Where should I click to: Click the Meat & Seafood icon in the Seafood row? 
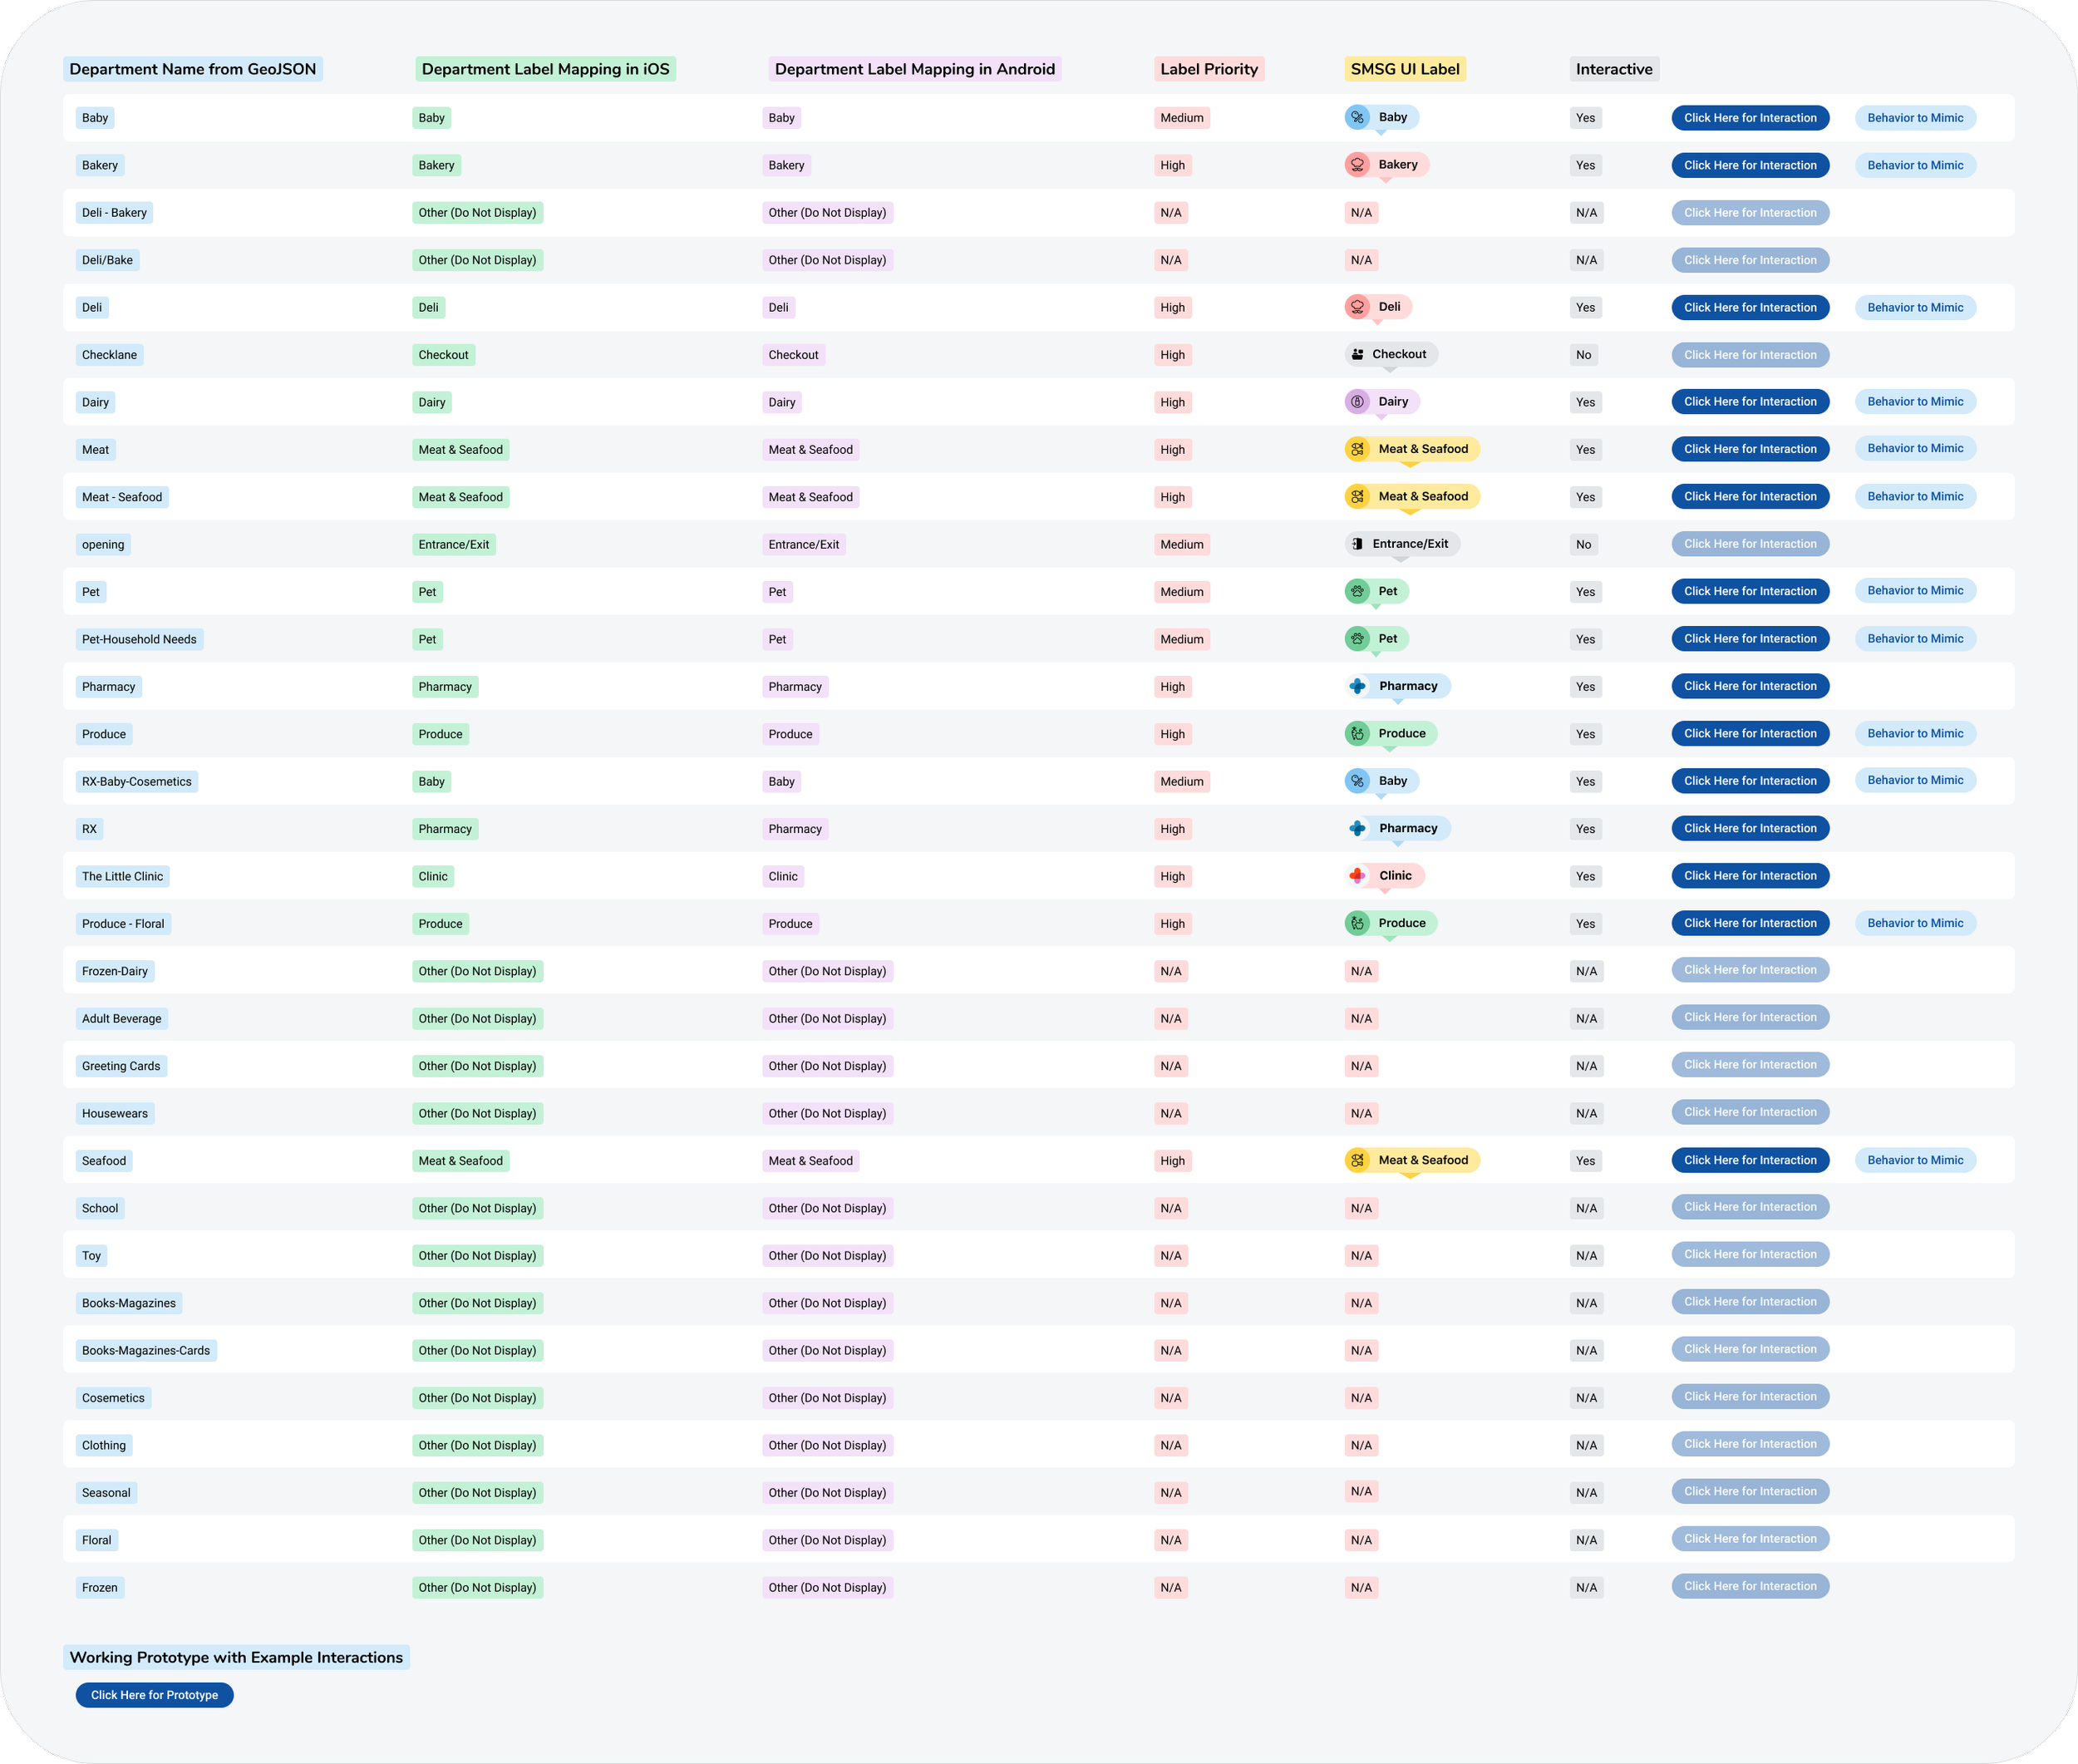click(1357, 1160)
